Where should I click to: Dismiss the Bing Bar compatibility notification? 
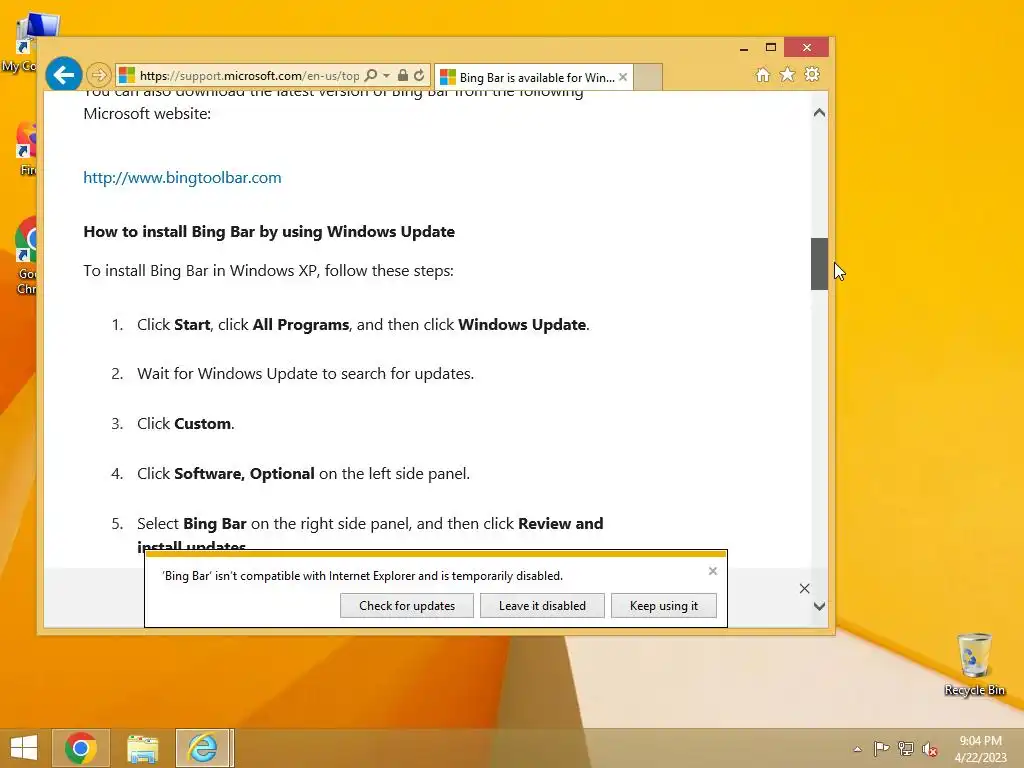click(712, 571)
